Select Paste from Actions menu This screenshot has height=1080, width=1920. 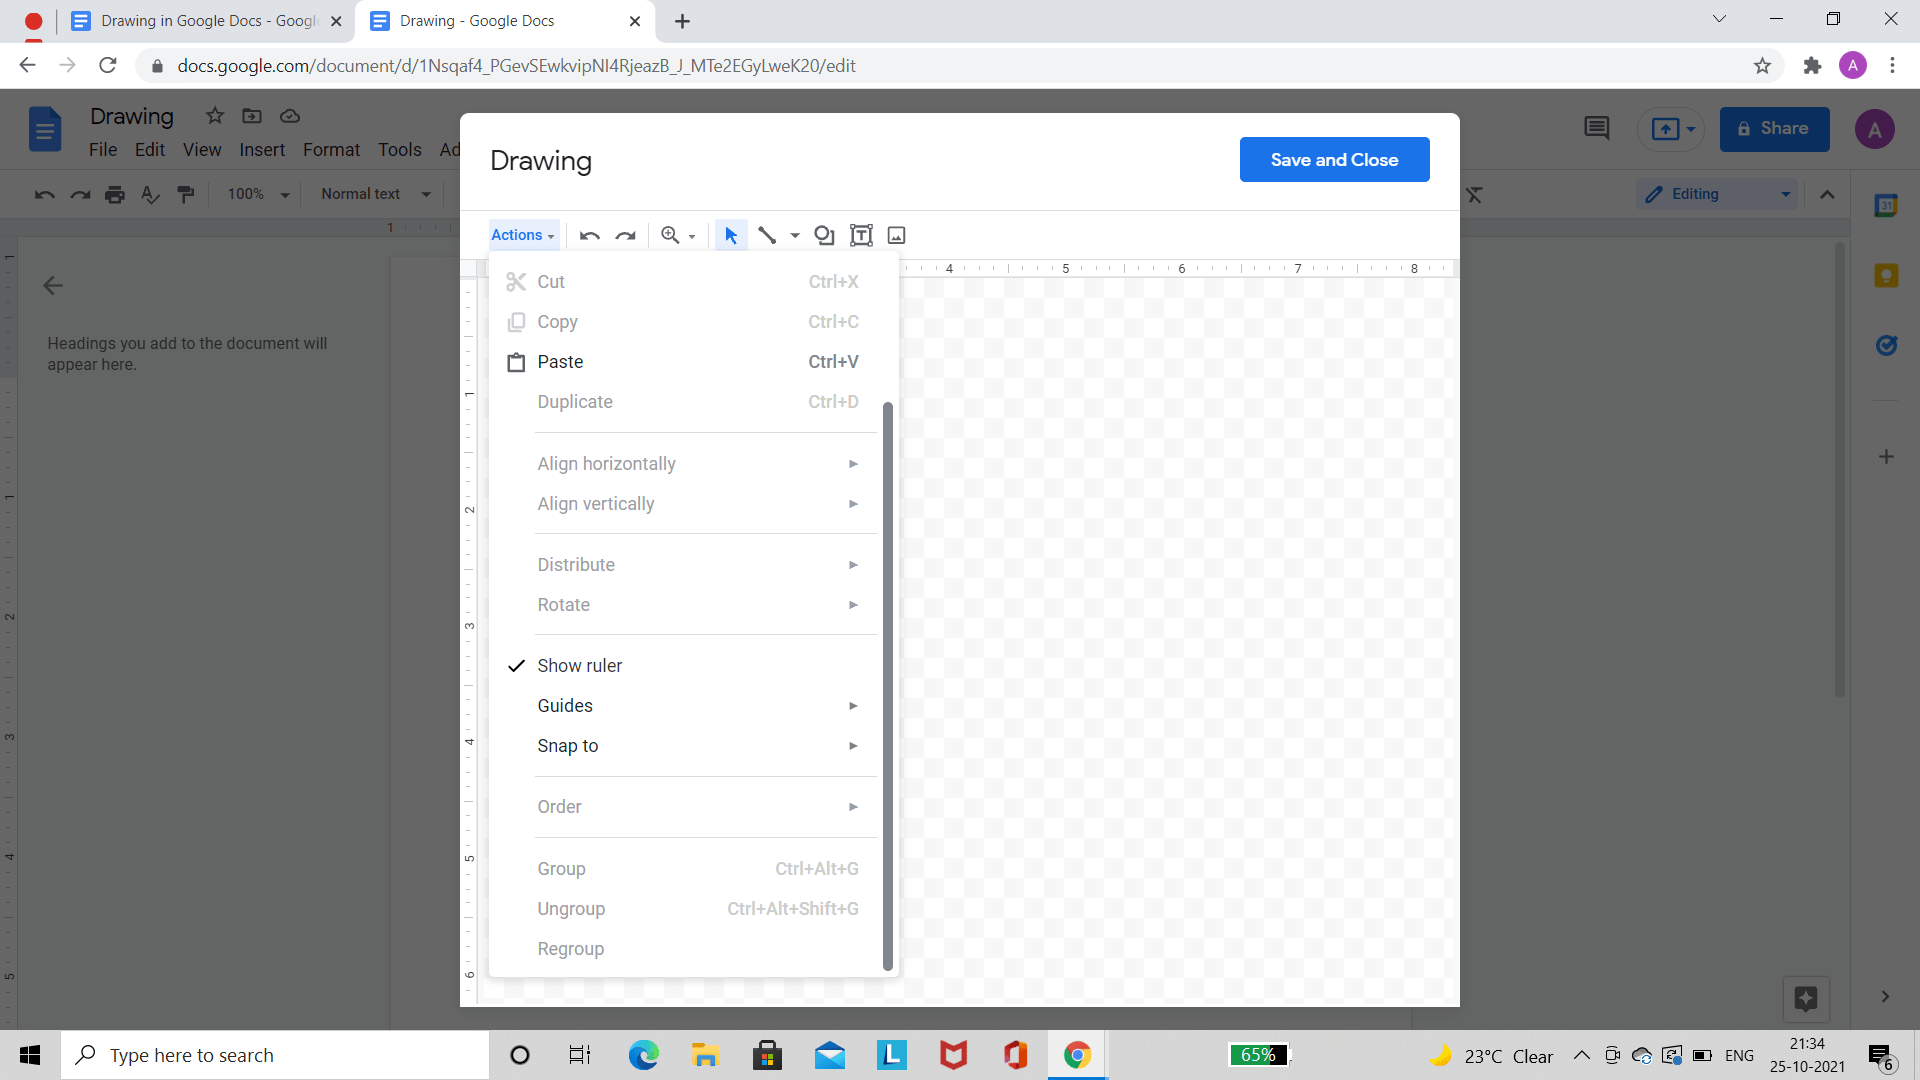(560, 361)
